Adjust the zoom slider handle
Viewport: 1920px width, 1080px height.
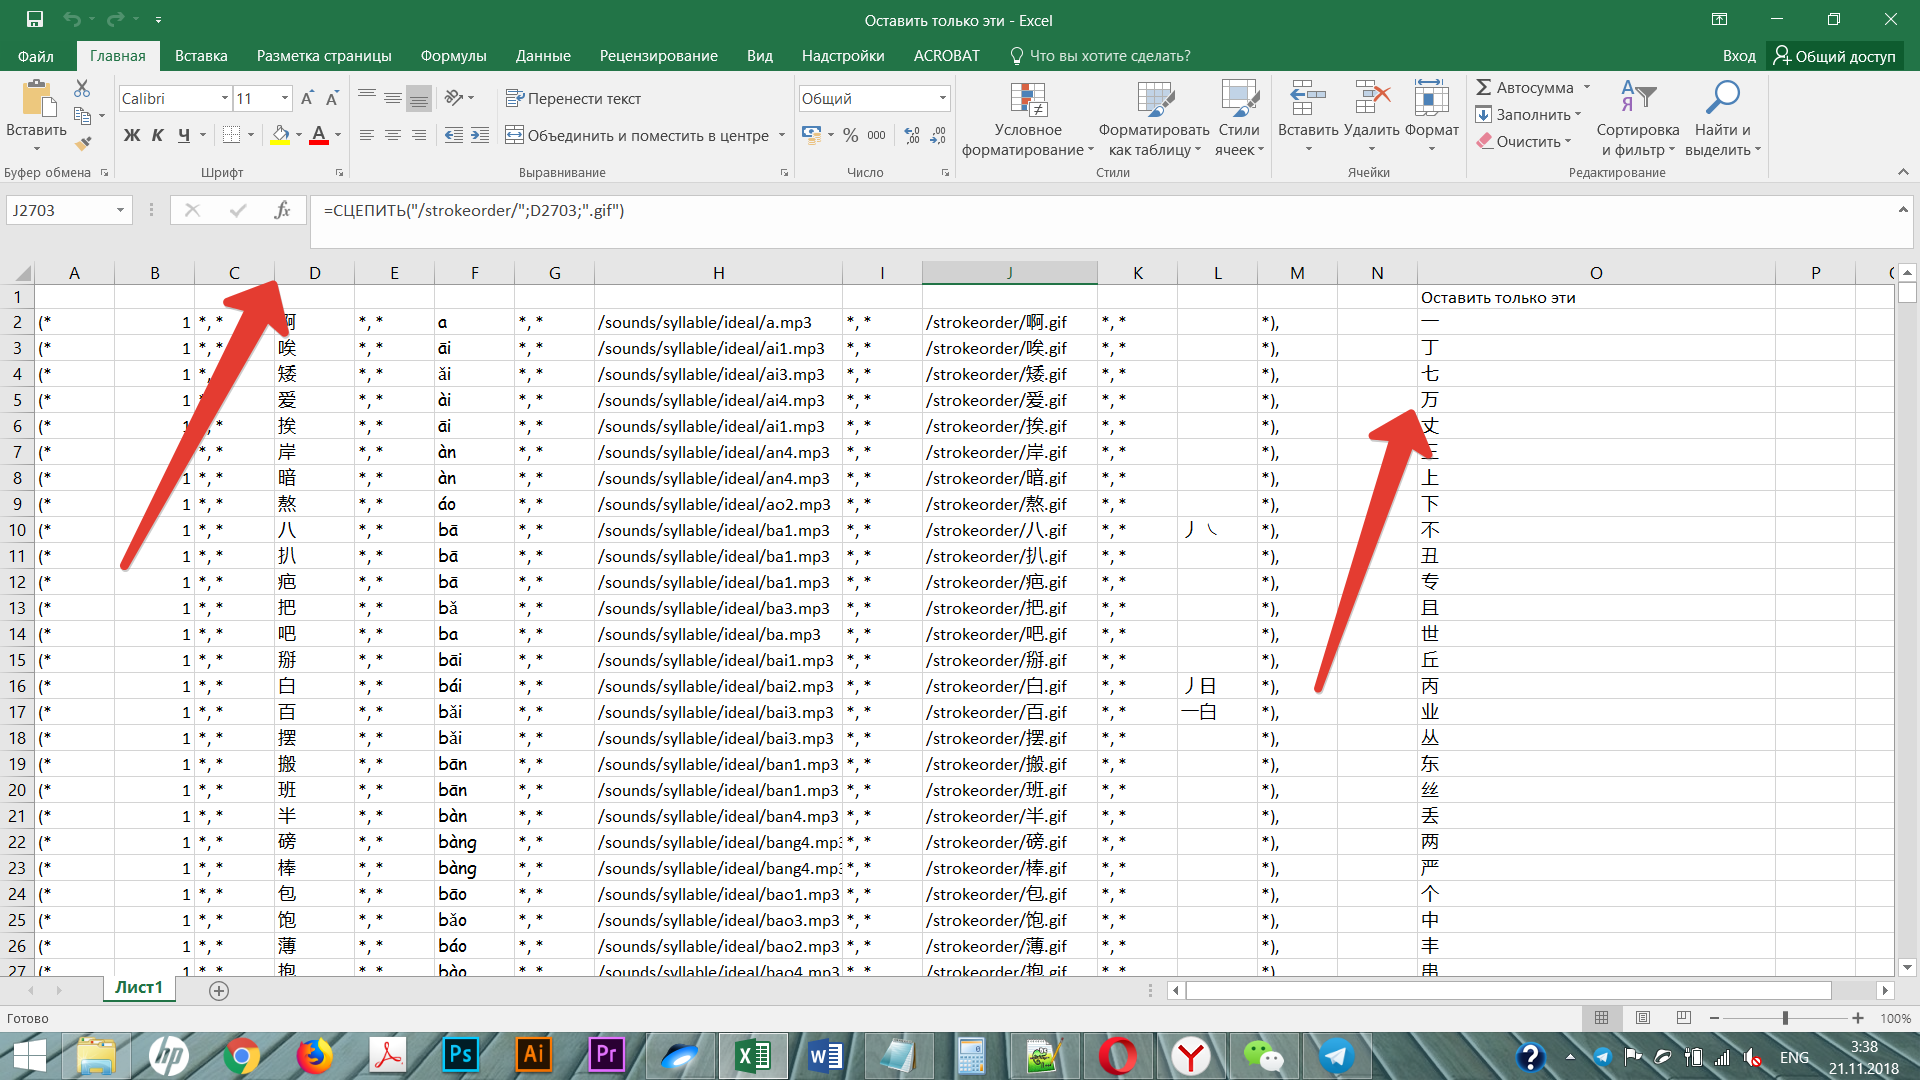click(x=1785, y=1018)
